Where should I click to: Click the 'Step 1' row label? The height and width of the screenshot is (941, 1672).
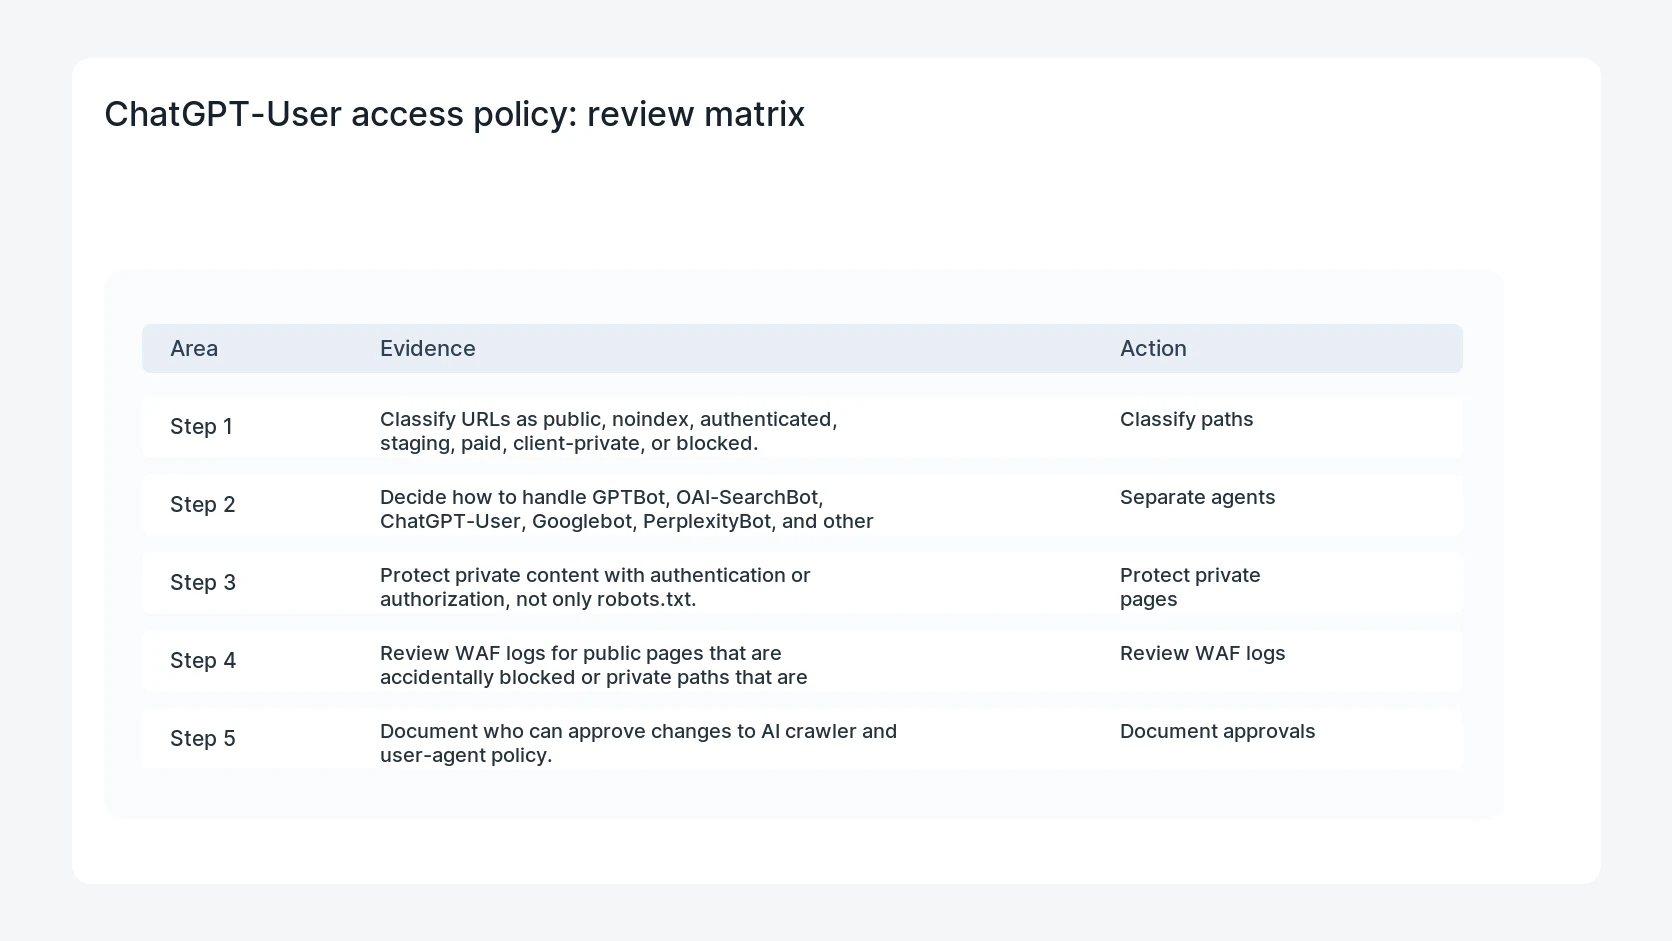(201, 426)
